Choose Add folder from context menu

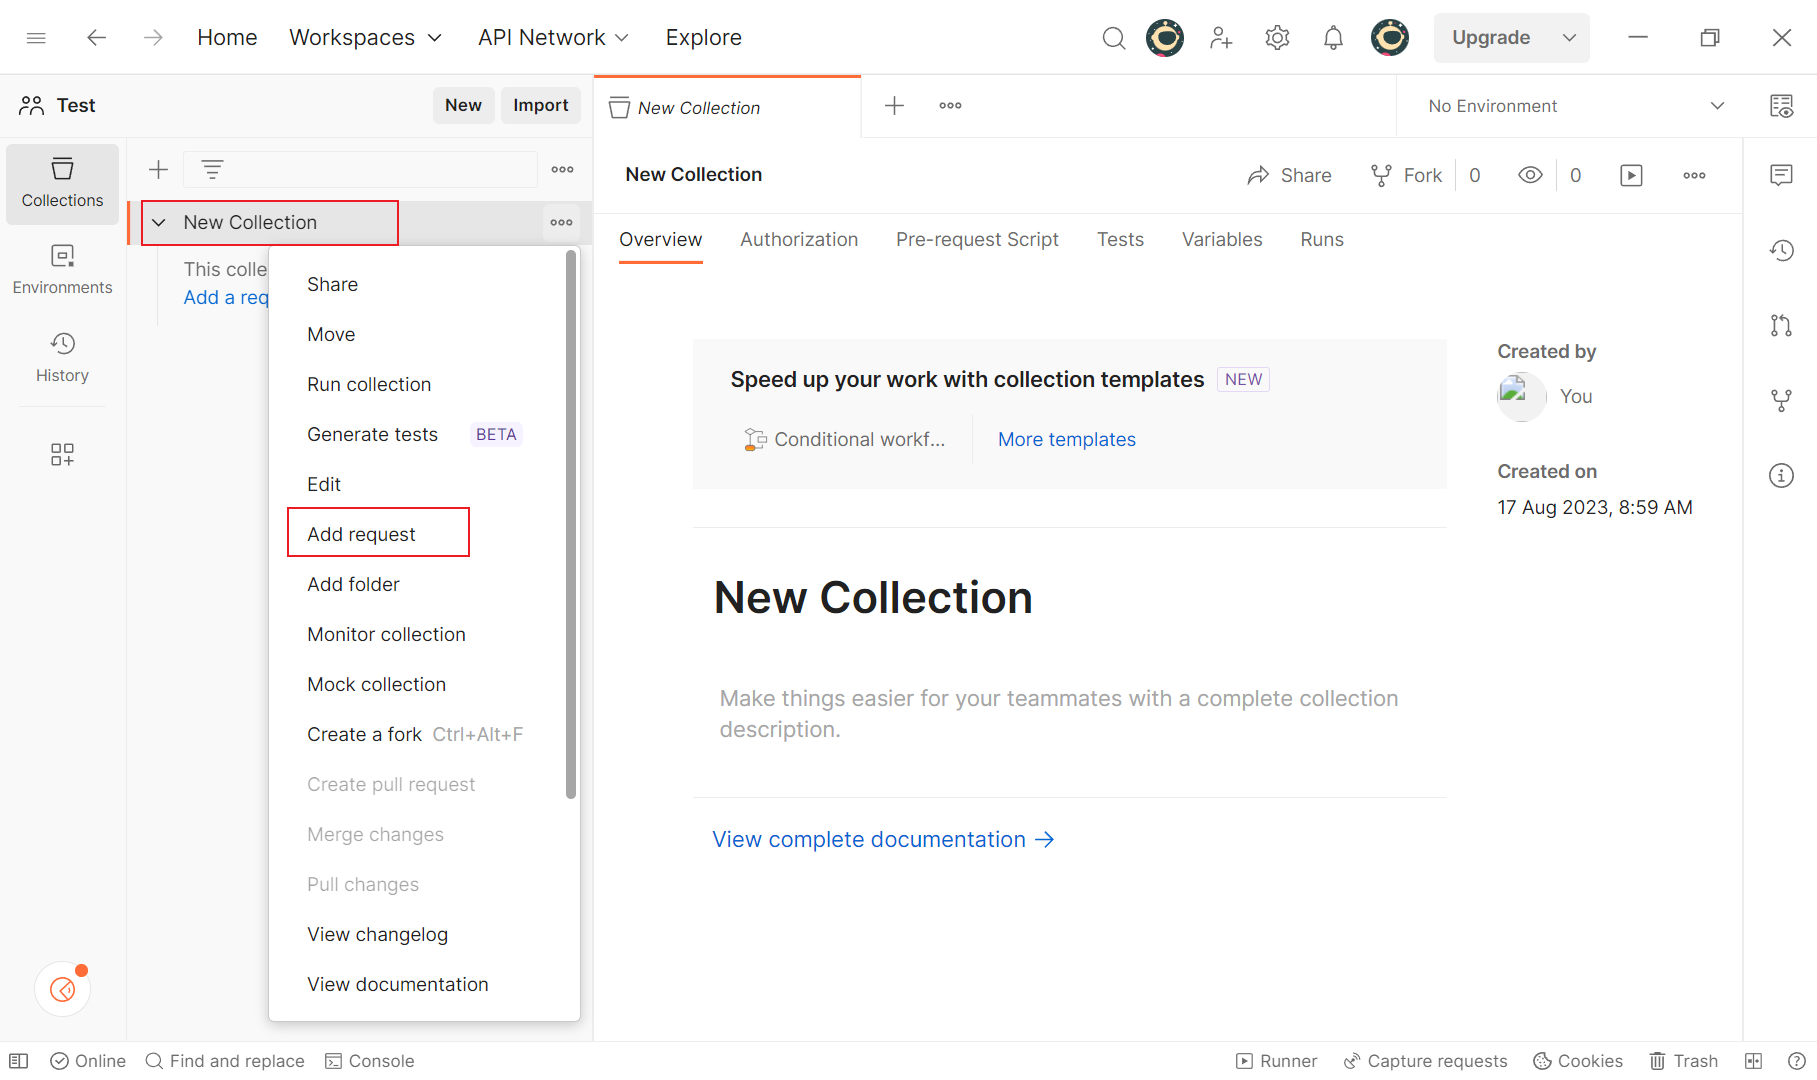click(353, 584)
